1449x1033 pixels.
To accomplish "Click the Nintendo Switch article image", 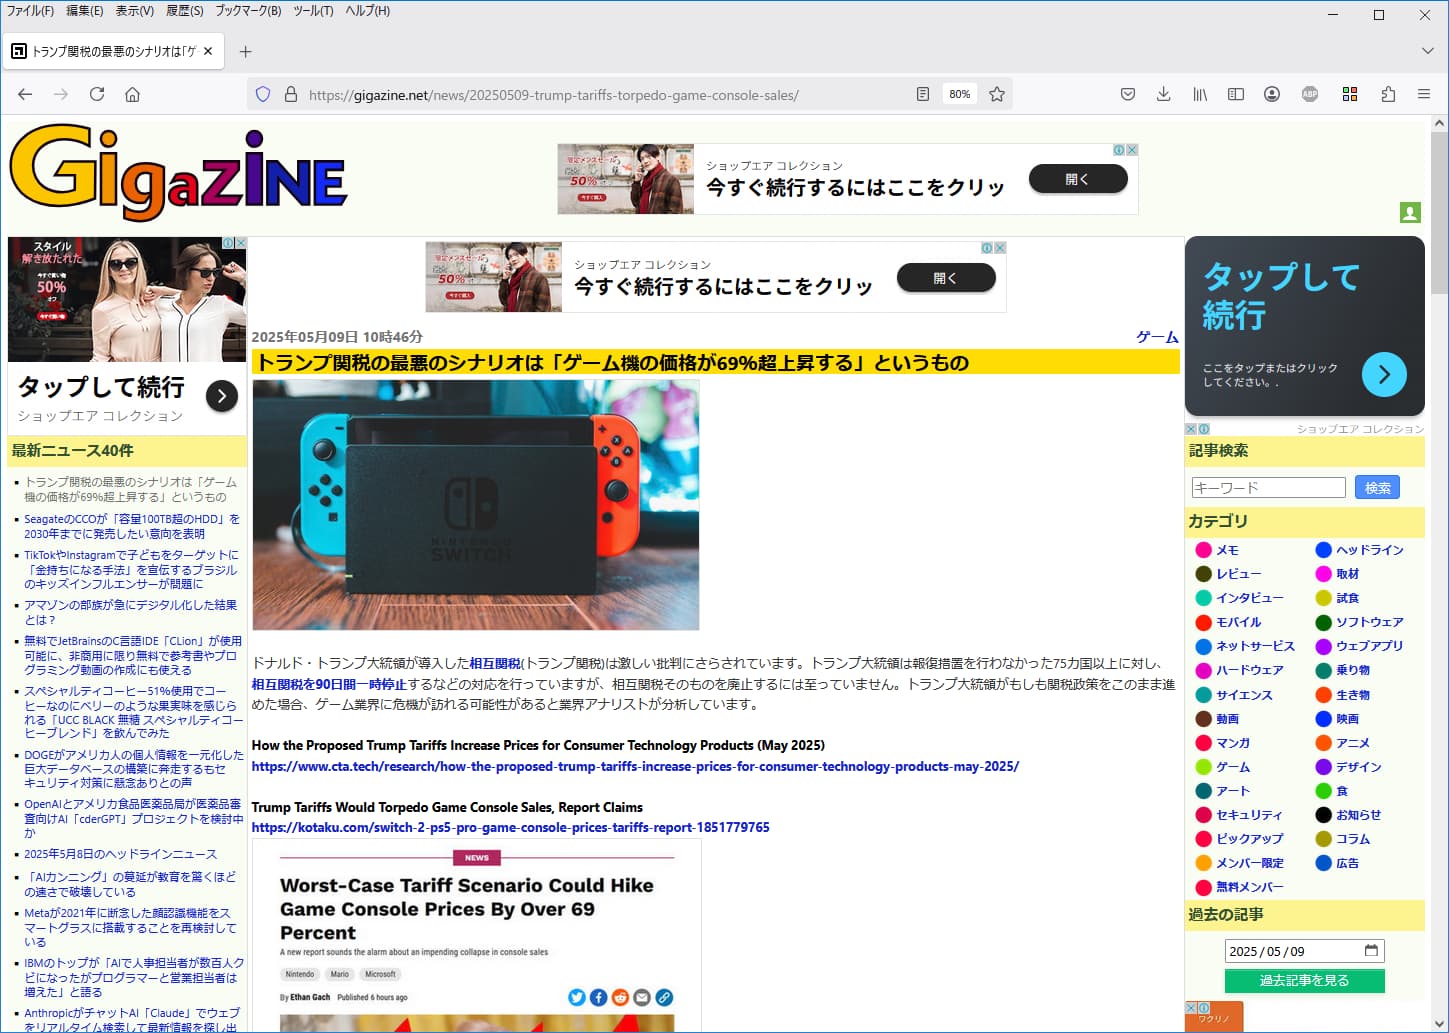I will pos(476,505).
